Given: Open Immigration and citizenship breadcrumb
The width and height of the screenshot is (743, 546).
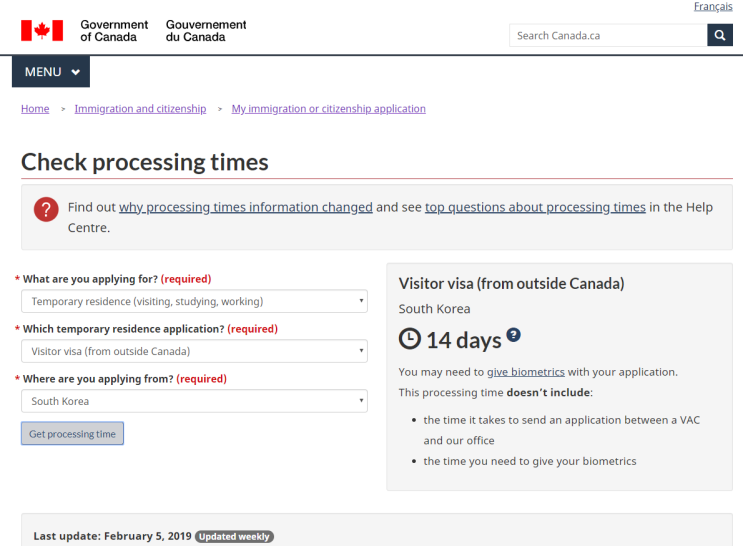Looking at the screenshot, I should pos(140,109).
